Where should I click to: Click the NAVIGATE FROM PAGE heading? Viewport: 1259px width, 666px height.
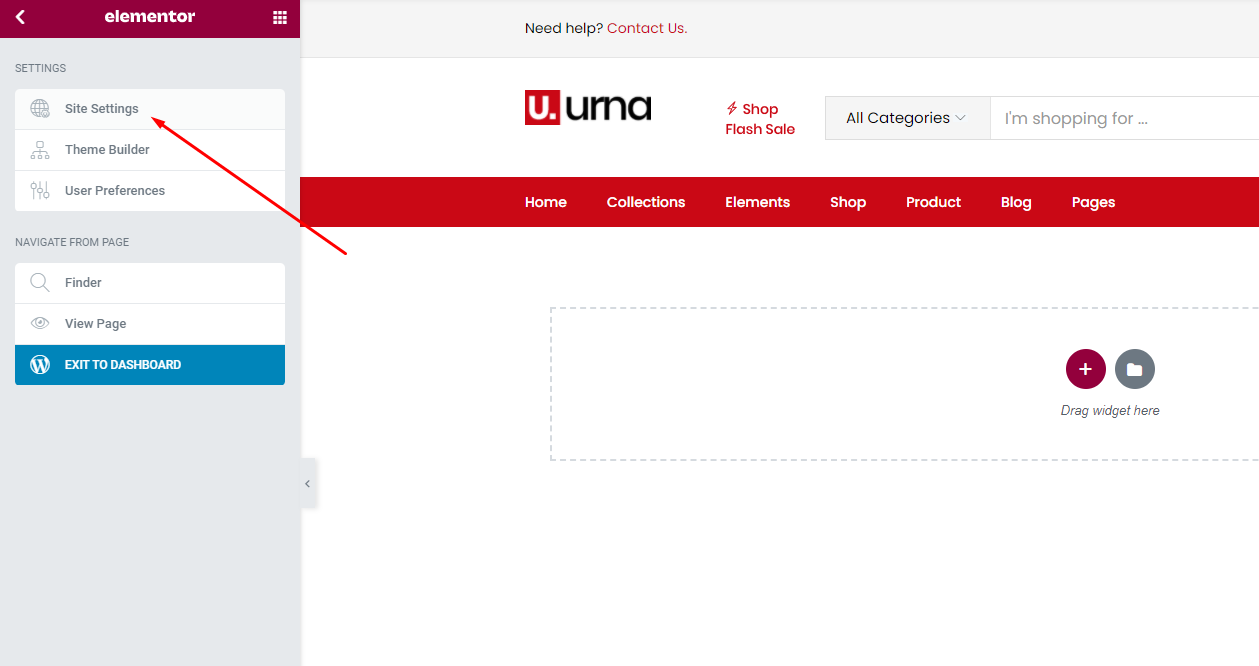(72, 242)
